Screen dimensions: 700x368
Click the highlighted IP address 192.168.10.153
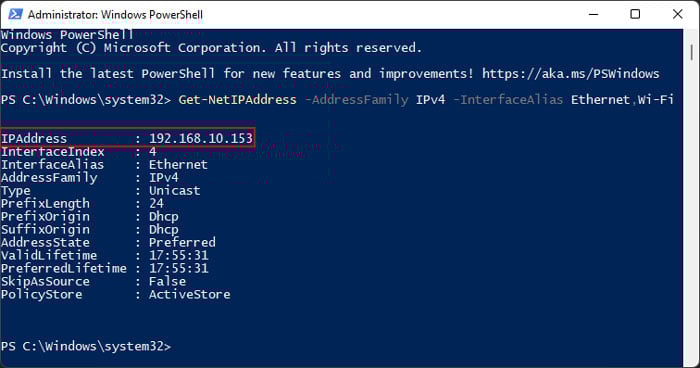(x=200, y=138)
